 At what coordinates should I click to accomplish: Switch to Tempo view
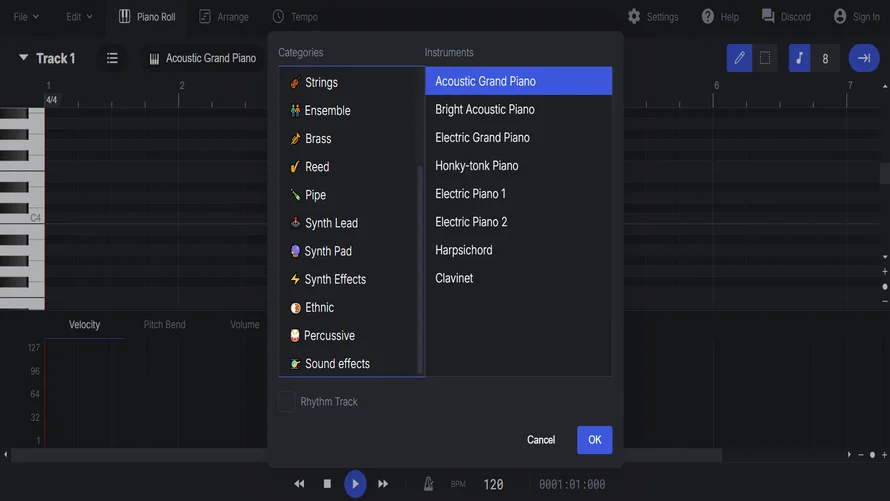coord(295,16)
